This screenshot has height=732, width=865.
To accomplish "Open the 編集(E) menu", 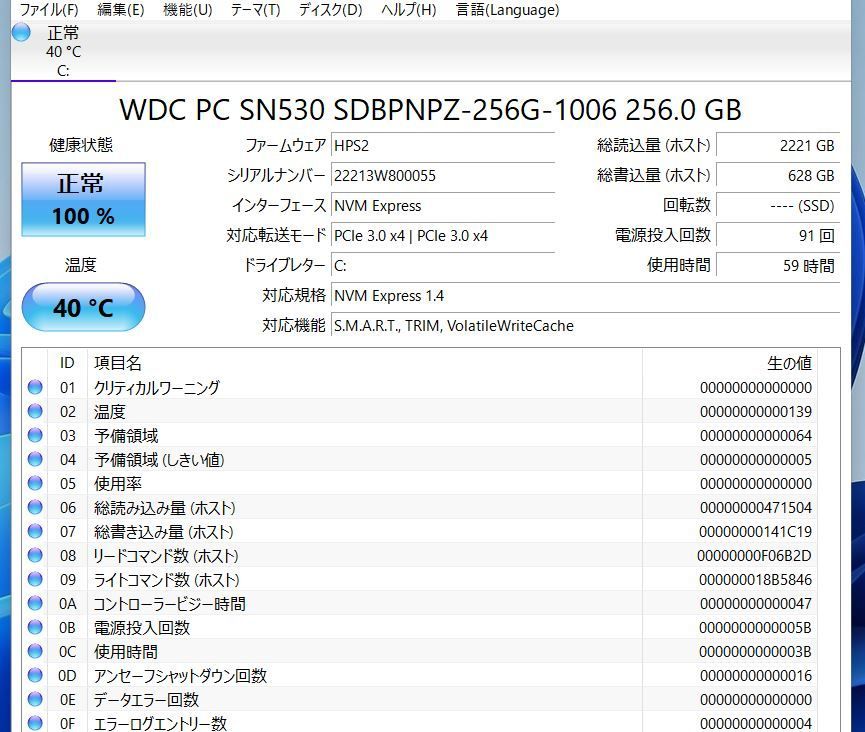I will 121,9.
